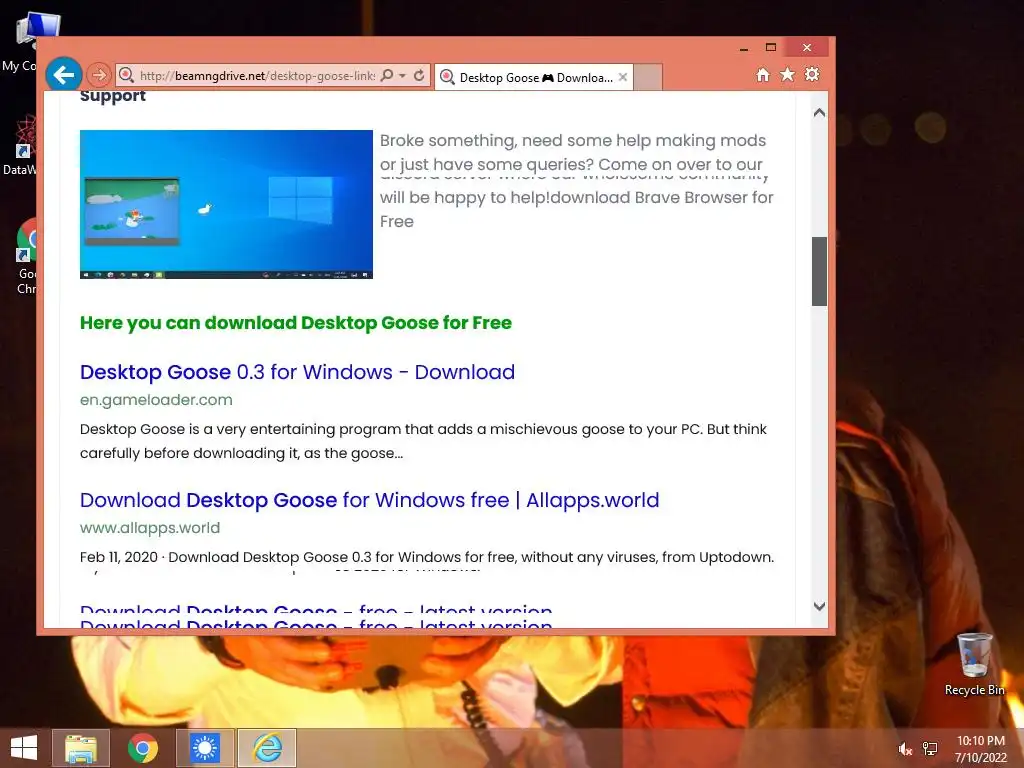Open File Explorer from taskbar
This screenshot has width=1024, height=768.
tap(81, 748)
